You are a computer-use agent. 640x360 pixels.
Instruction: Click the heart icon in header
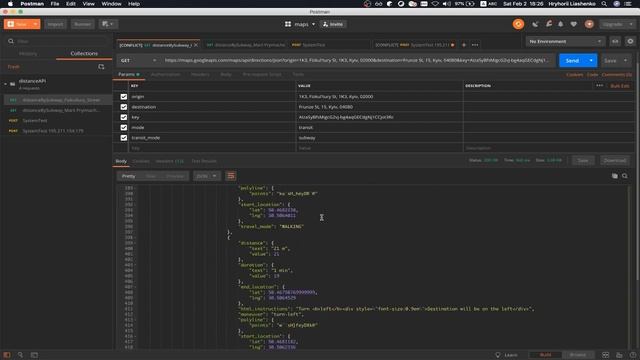[573, 24]
